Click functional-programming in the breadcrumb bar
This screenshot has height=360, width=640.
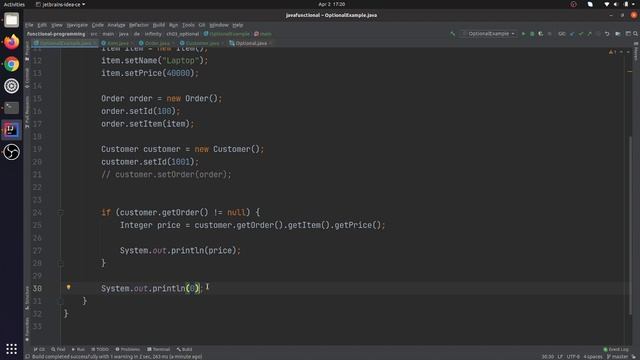tap(56, 34)
